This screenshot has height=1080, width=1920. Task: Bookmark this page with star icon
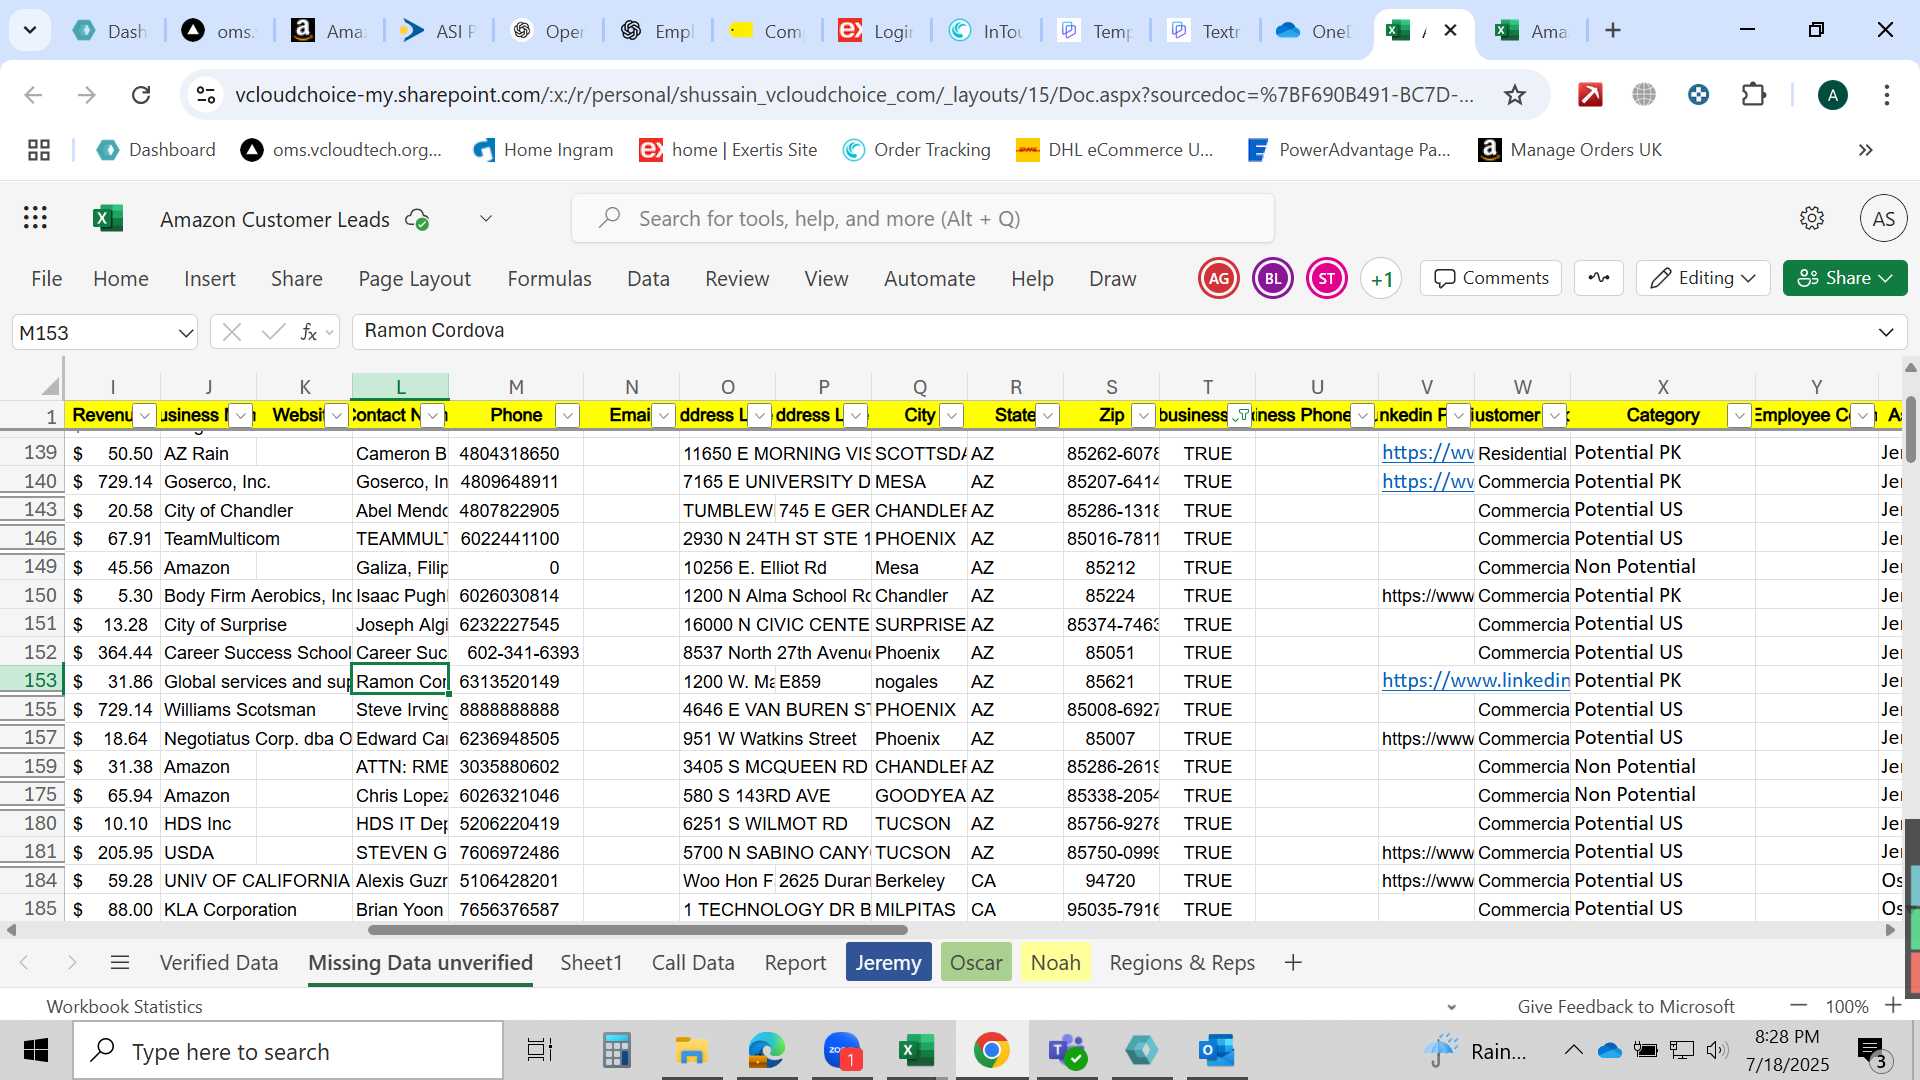1515,95
